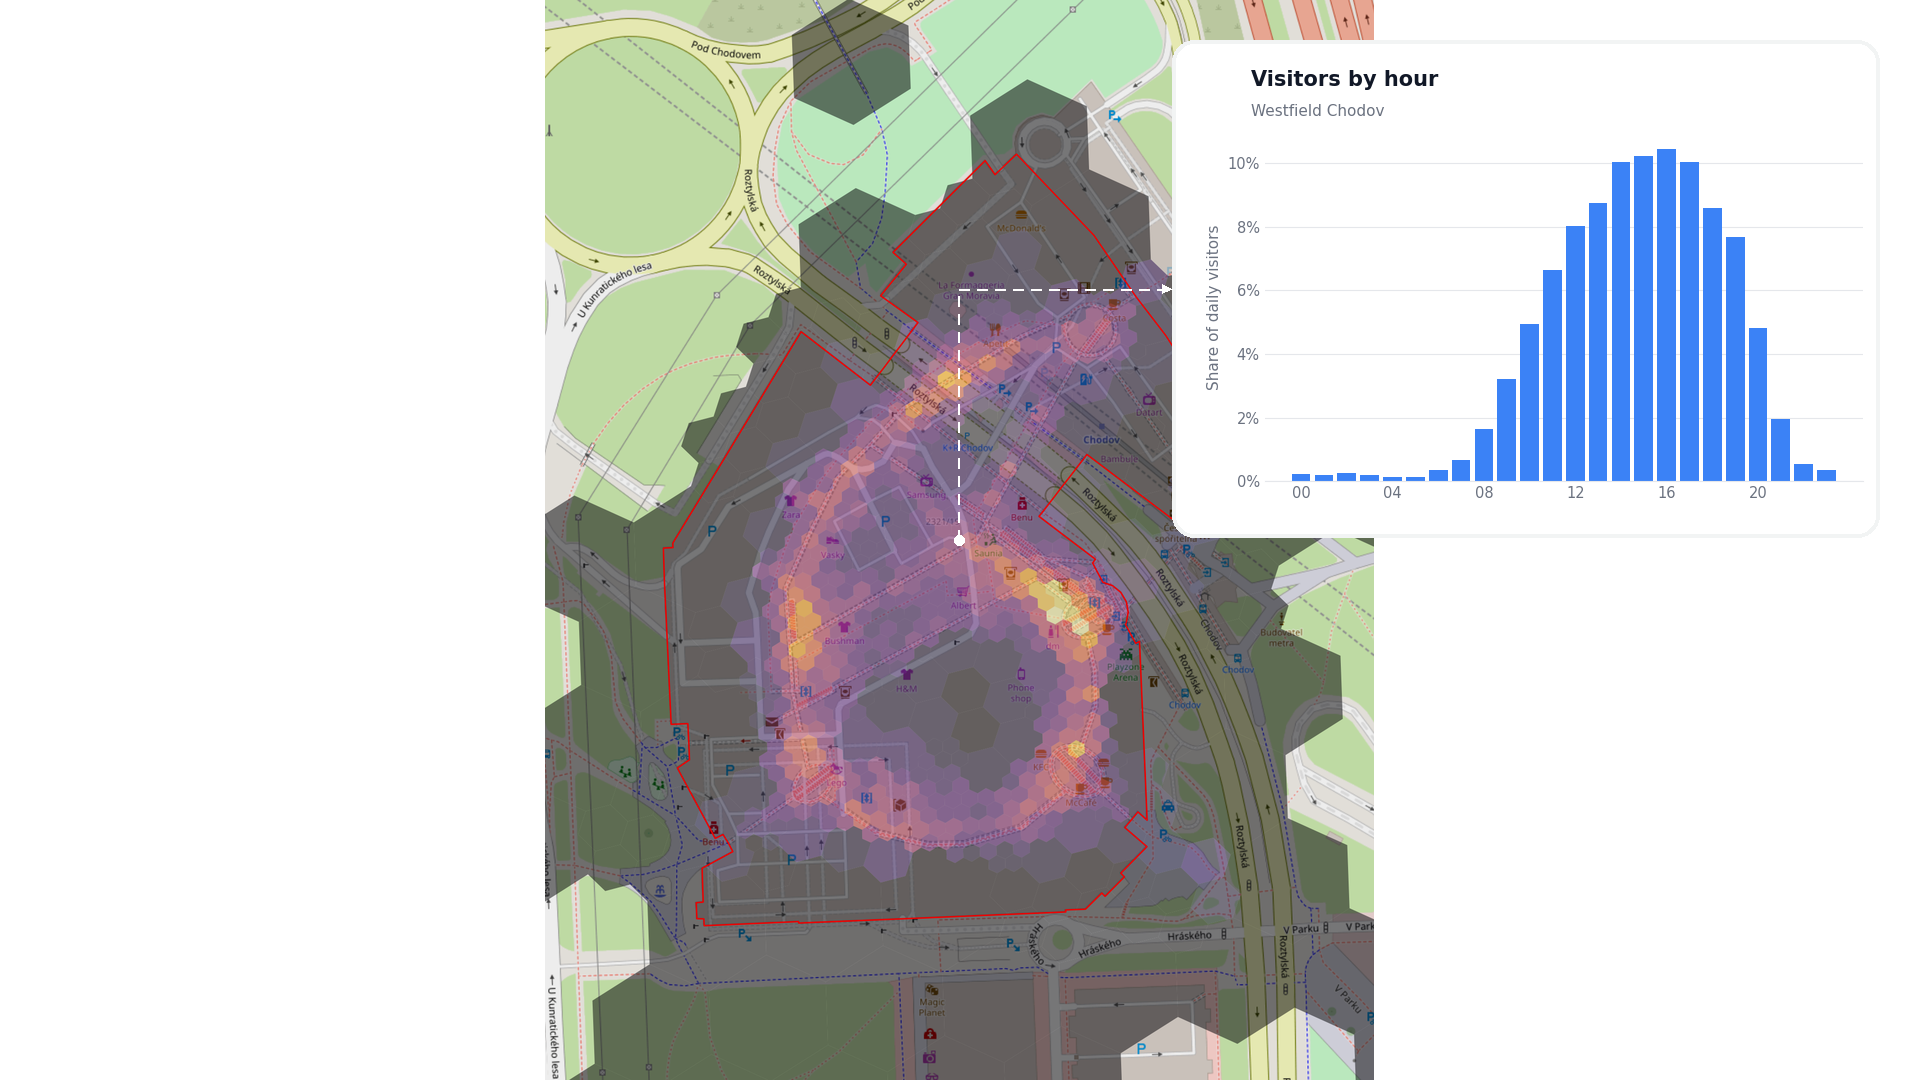The image size is (1920, 1080).
Task: Click the 'Magic Planet' label
Action: [931, 1007]
